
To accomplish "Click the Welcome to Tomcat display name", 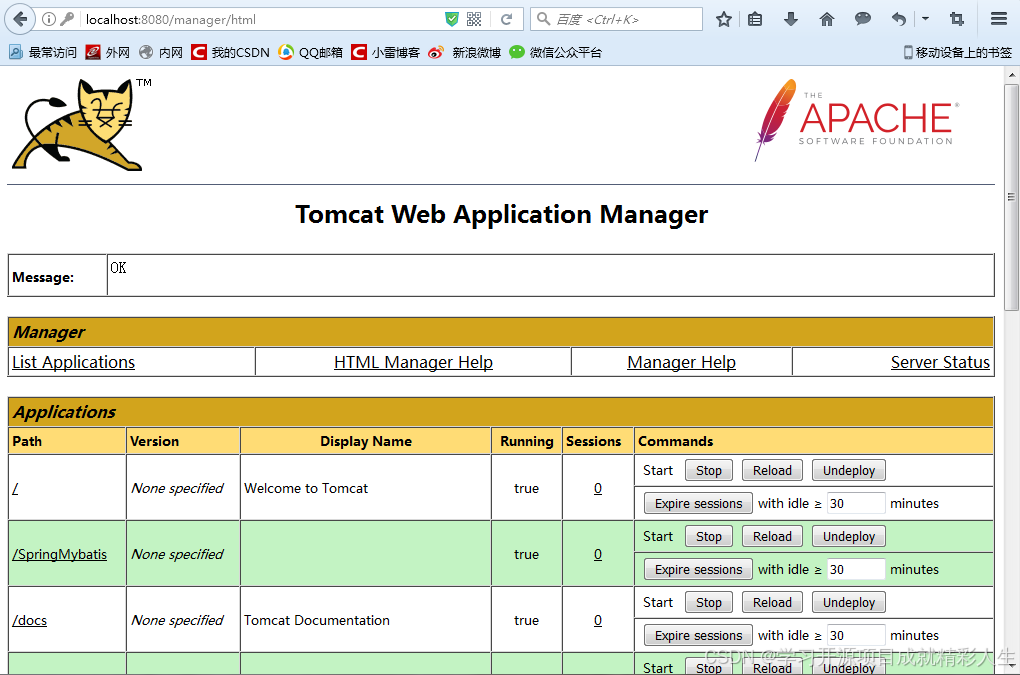I will (306, 488).
